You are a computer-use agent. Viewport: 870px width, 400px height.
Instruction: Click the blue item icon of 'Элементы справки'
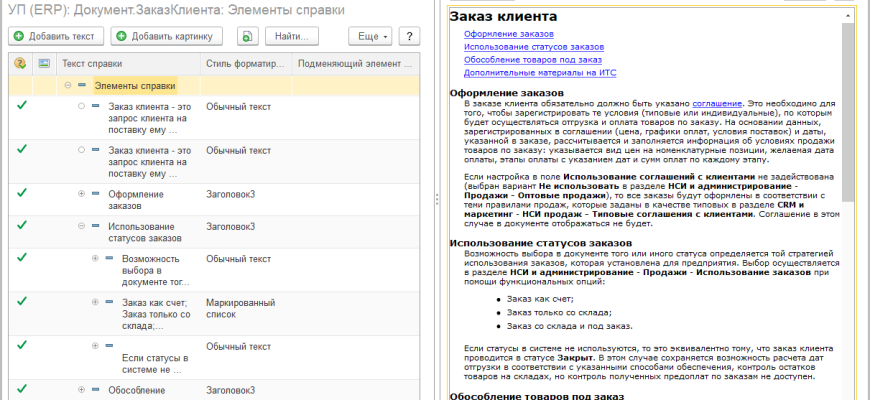tap(82, 86)
